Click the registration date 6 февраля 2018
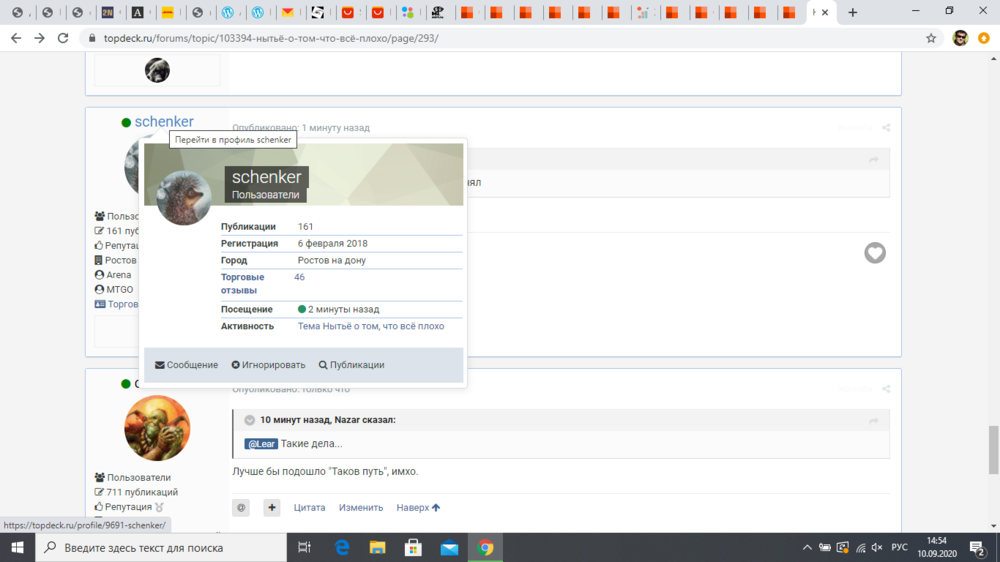1000x562 pixels. pyautogui.click(x=332, y=244)
